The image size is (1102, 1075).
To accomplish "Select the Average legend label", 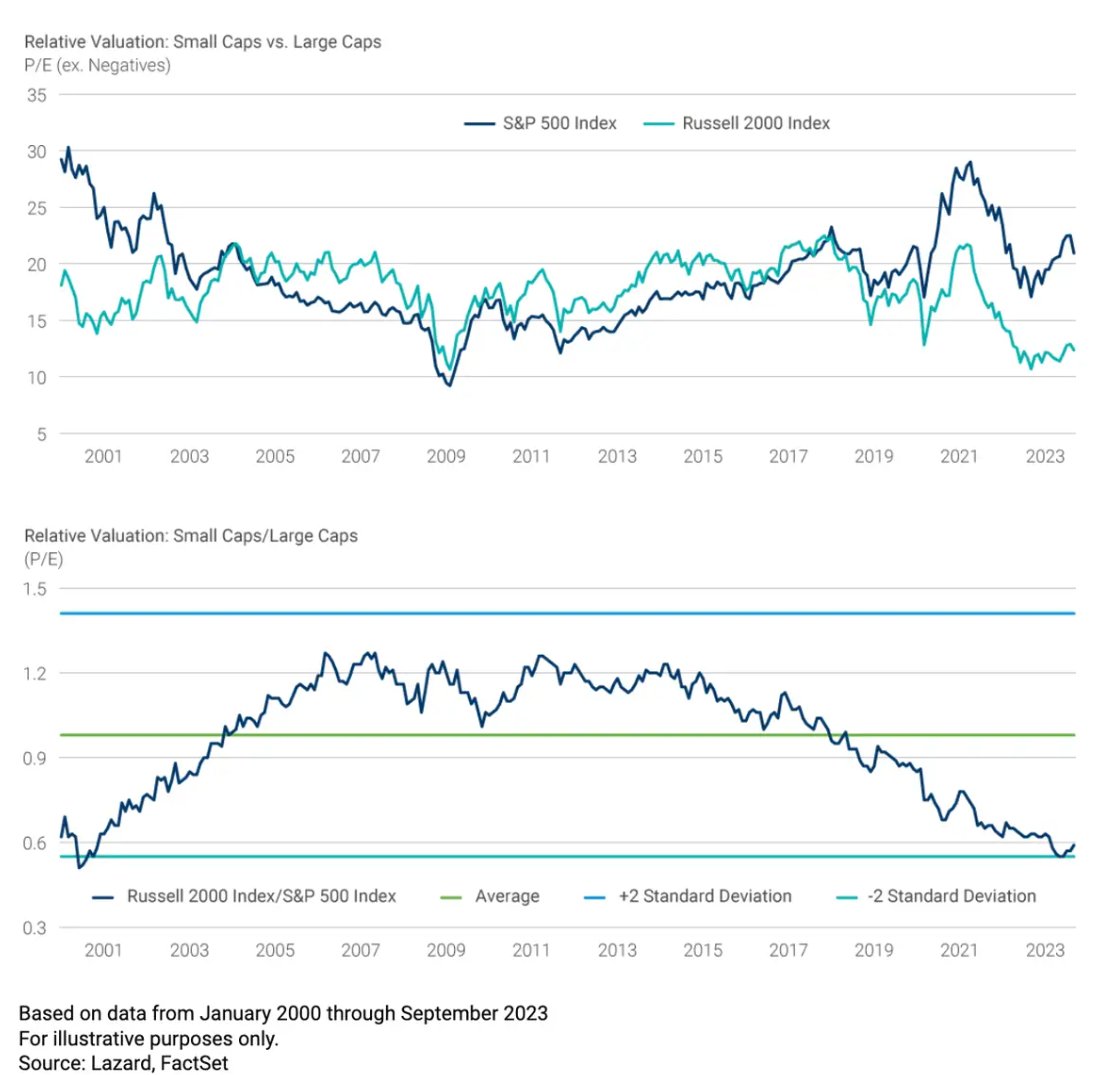I will tap(510, 896).
